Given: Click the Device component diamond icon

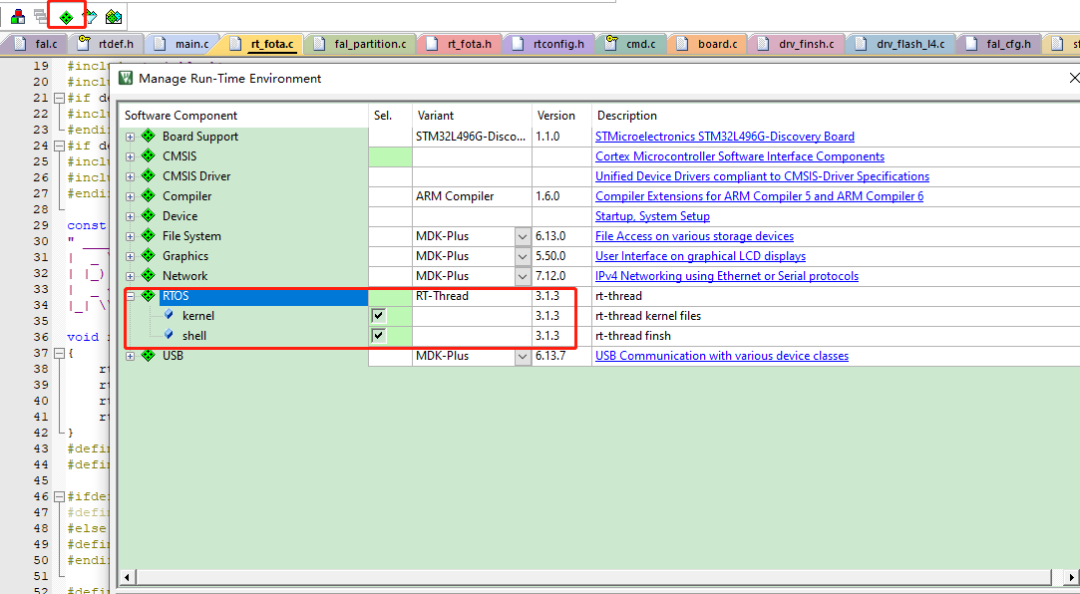Looking at the screenshot, I should (148, 216).
